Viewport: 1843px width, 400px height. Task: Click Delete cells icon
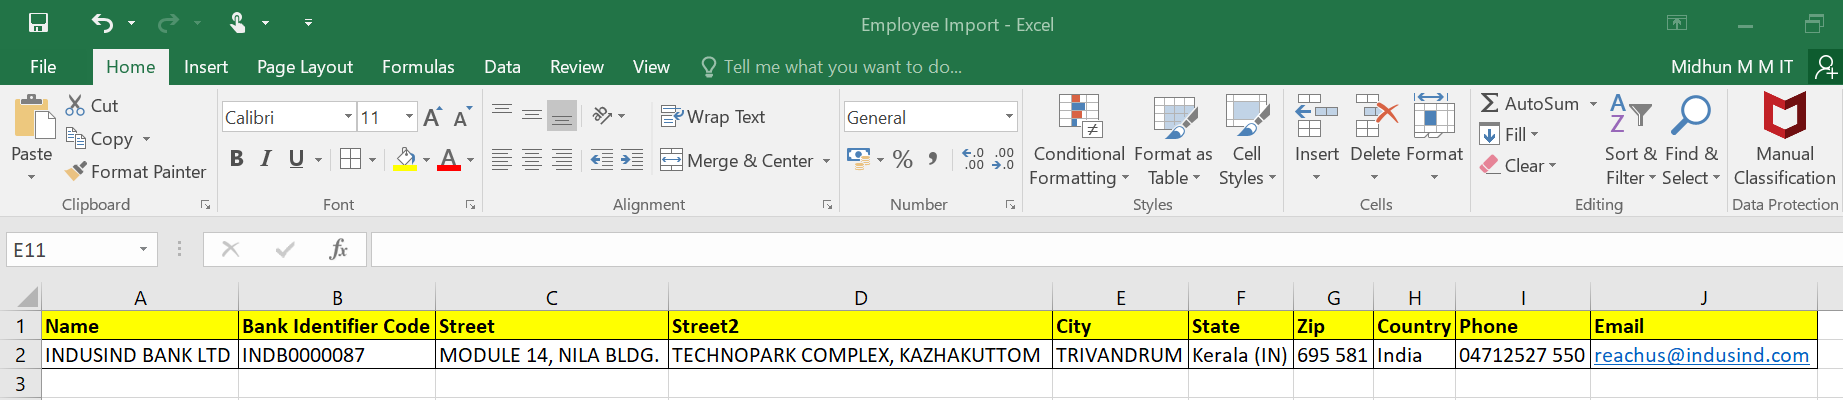tap(1375, 116)
